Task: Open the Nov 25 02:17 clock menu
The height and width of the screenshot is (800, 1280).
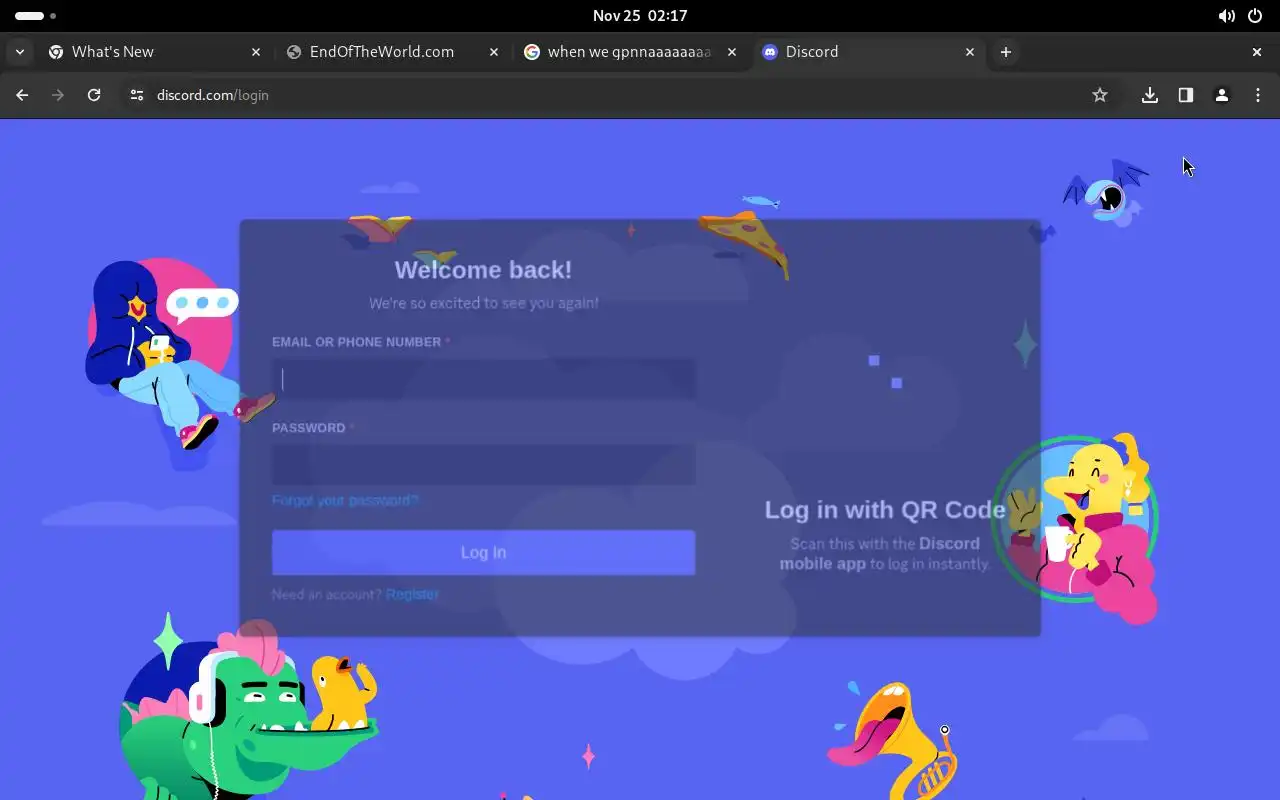Action: click(x=640, y=16)
